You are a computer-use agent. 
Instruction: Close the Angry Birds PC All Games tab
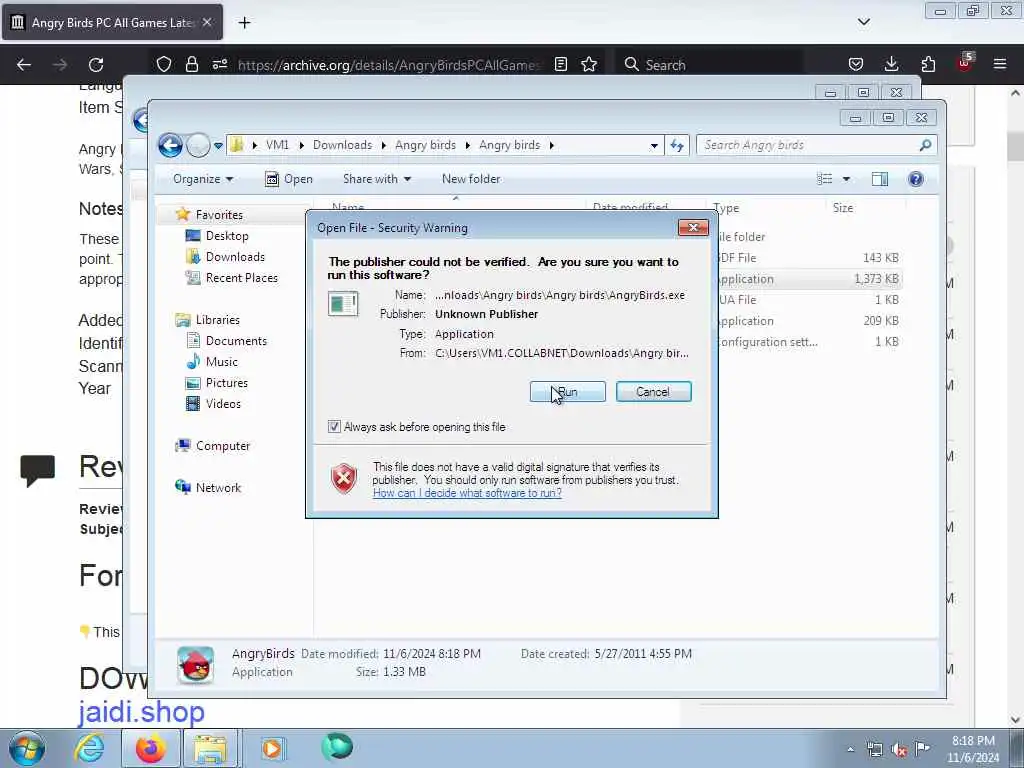click(x=207, y=22)
